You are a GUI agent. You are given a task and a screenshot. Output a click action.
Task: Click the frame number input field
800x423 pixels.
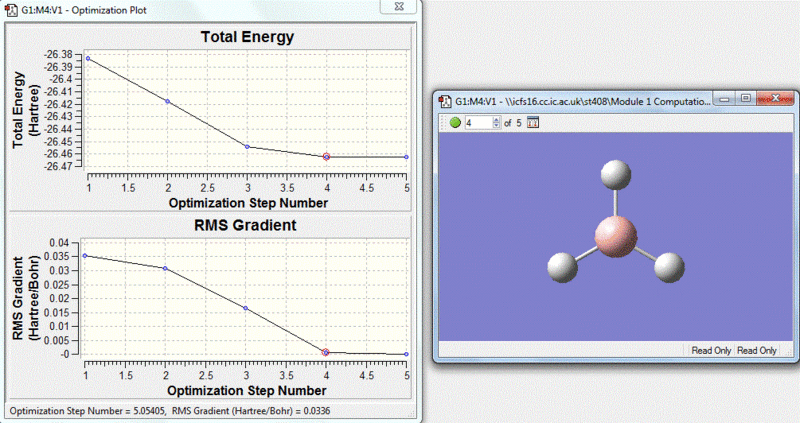pos(477,123)
